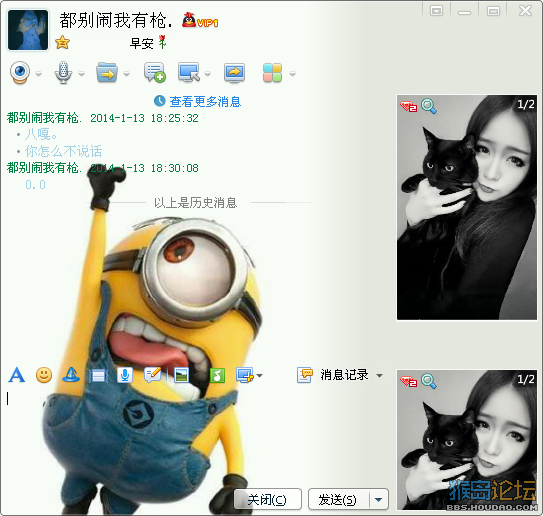
Task: Expand the 消息记录 dropdown arrow
Action: pos(380,375)
